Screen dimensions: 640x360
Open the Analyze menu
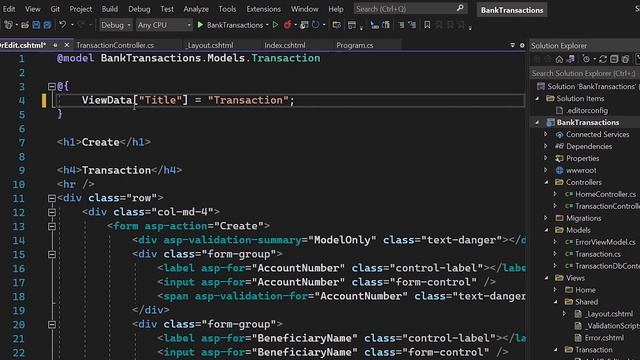tap(196, 9)
